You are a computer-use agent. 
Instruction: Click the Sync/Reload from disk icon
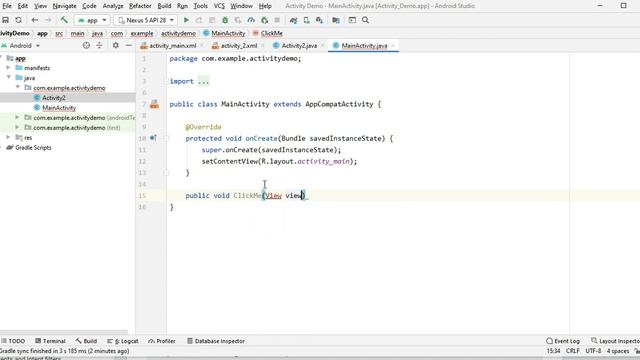[x=18, y=20]
